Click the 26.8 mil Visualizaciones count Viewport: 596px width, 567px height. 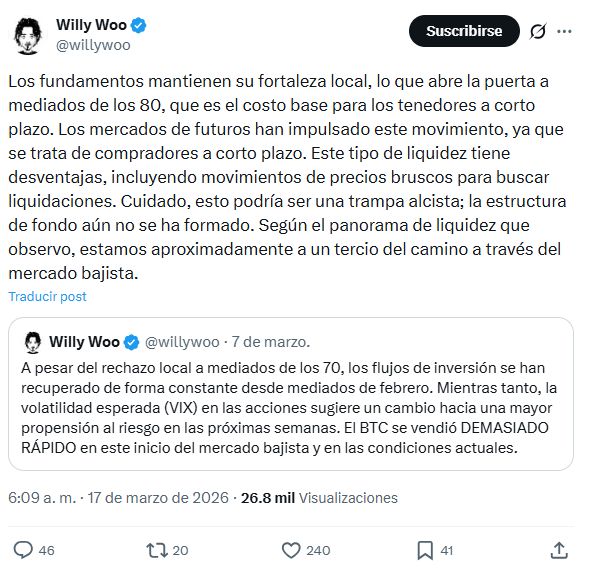[x=319, y=498]
